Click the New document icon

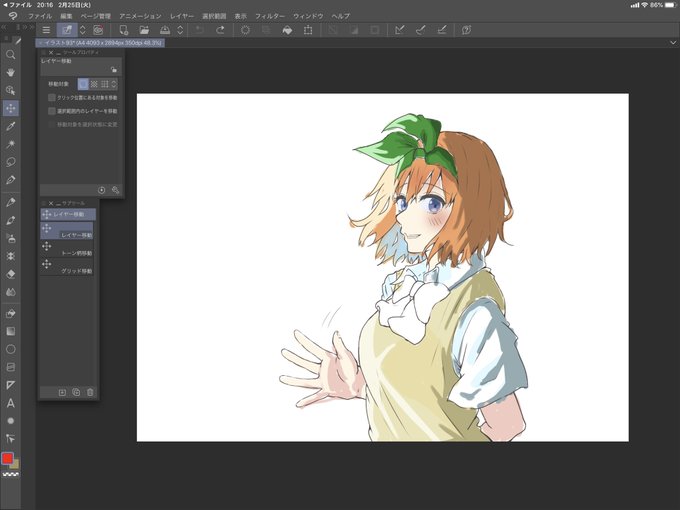pos(124,30)
